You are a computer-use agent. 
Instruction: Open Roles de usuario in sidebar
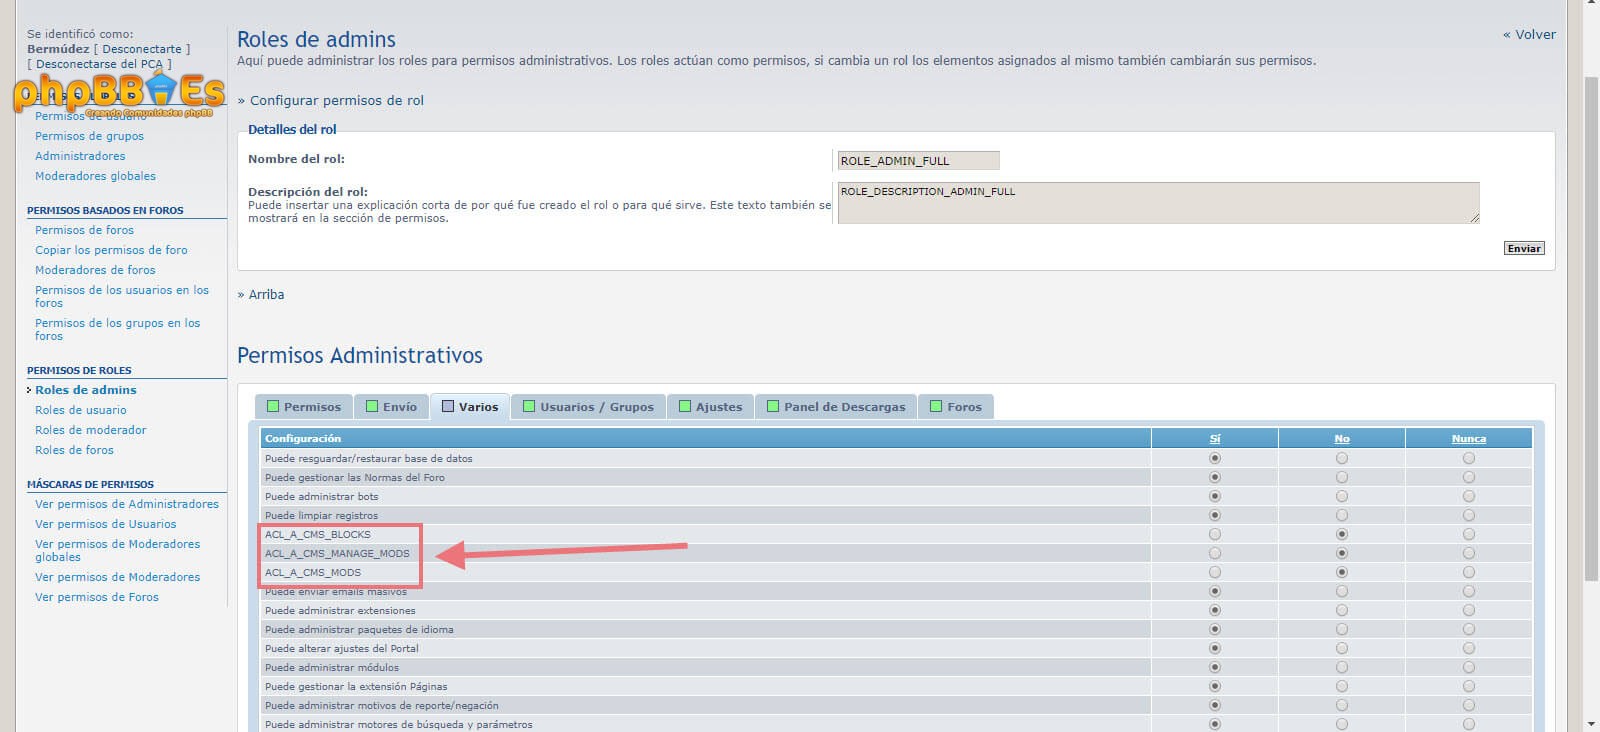80,410
